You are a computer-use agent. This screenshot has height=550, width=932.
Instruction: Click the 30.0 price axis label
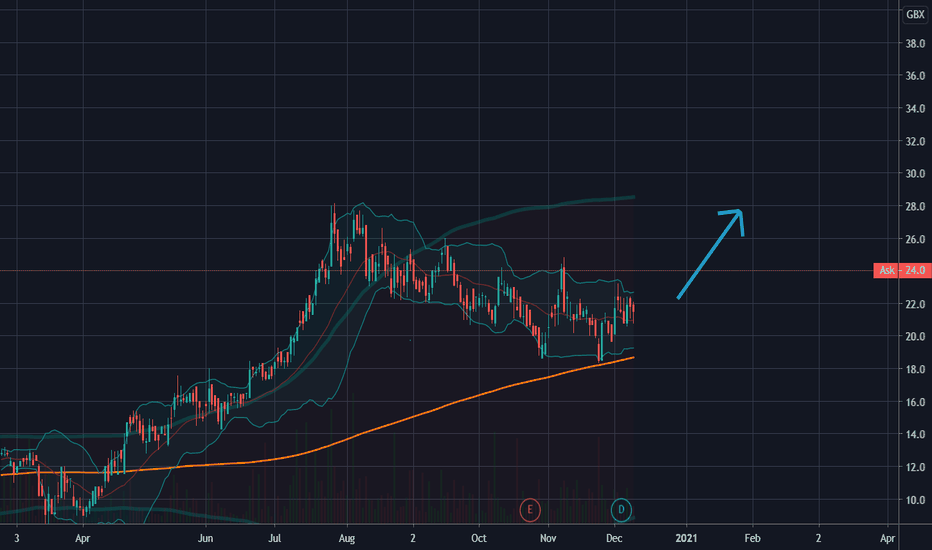pyautogui.click(x=915, y=174)
